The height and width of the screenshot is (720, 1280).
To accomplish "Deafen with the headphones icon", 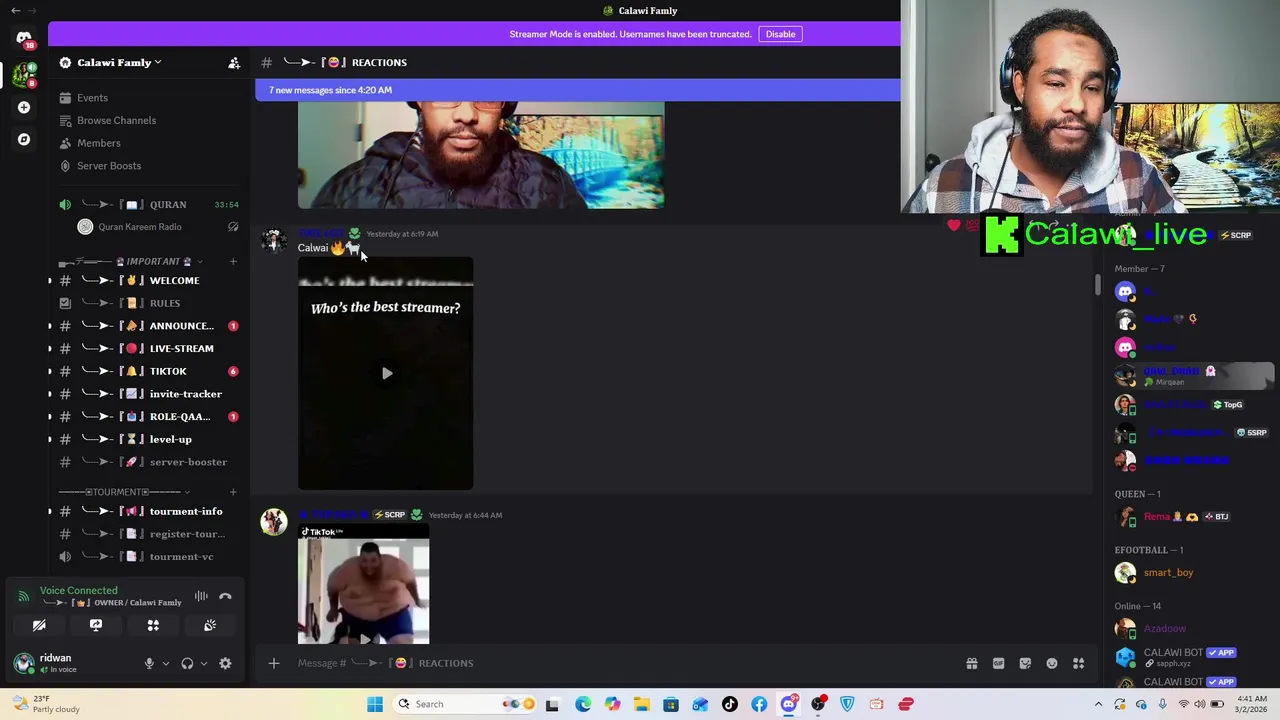I will [187, 663].
